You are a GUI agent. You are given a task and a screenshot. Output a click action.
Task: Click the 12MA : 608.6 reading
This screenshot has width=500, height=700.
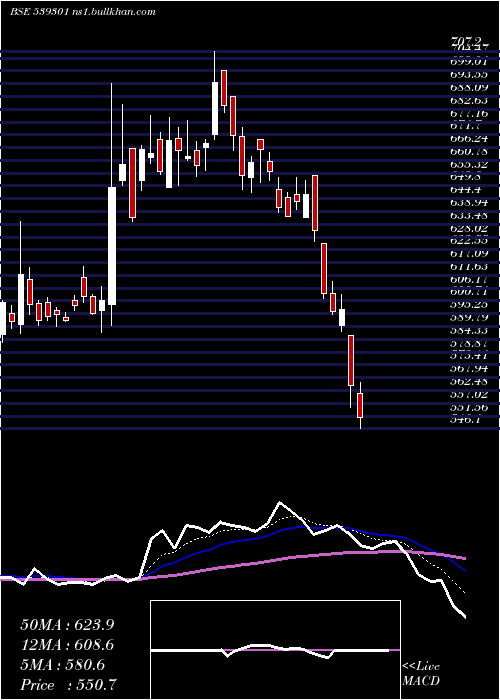(x=67, y=645)
